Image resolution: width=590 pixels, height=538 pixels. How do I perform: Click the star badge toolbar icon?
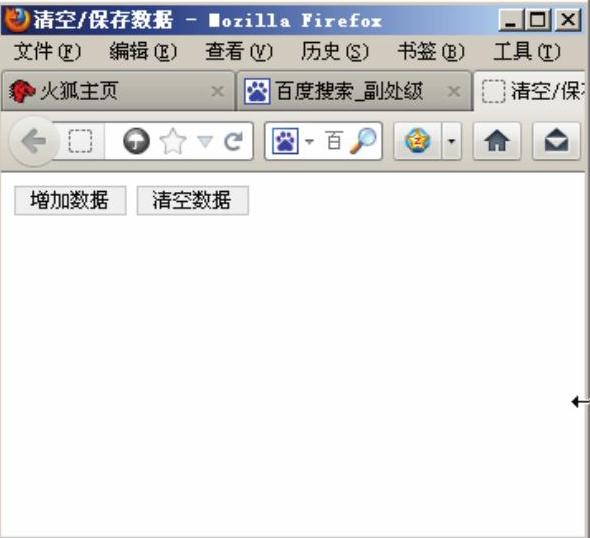417,141
